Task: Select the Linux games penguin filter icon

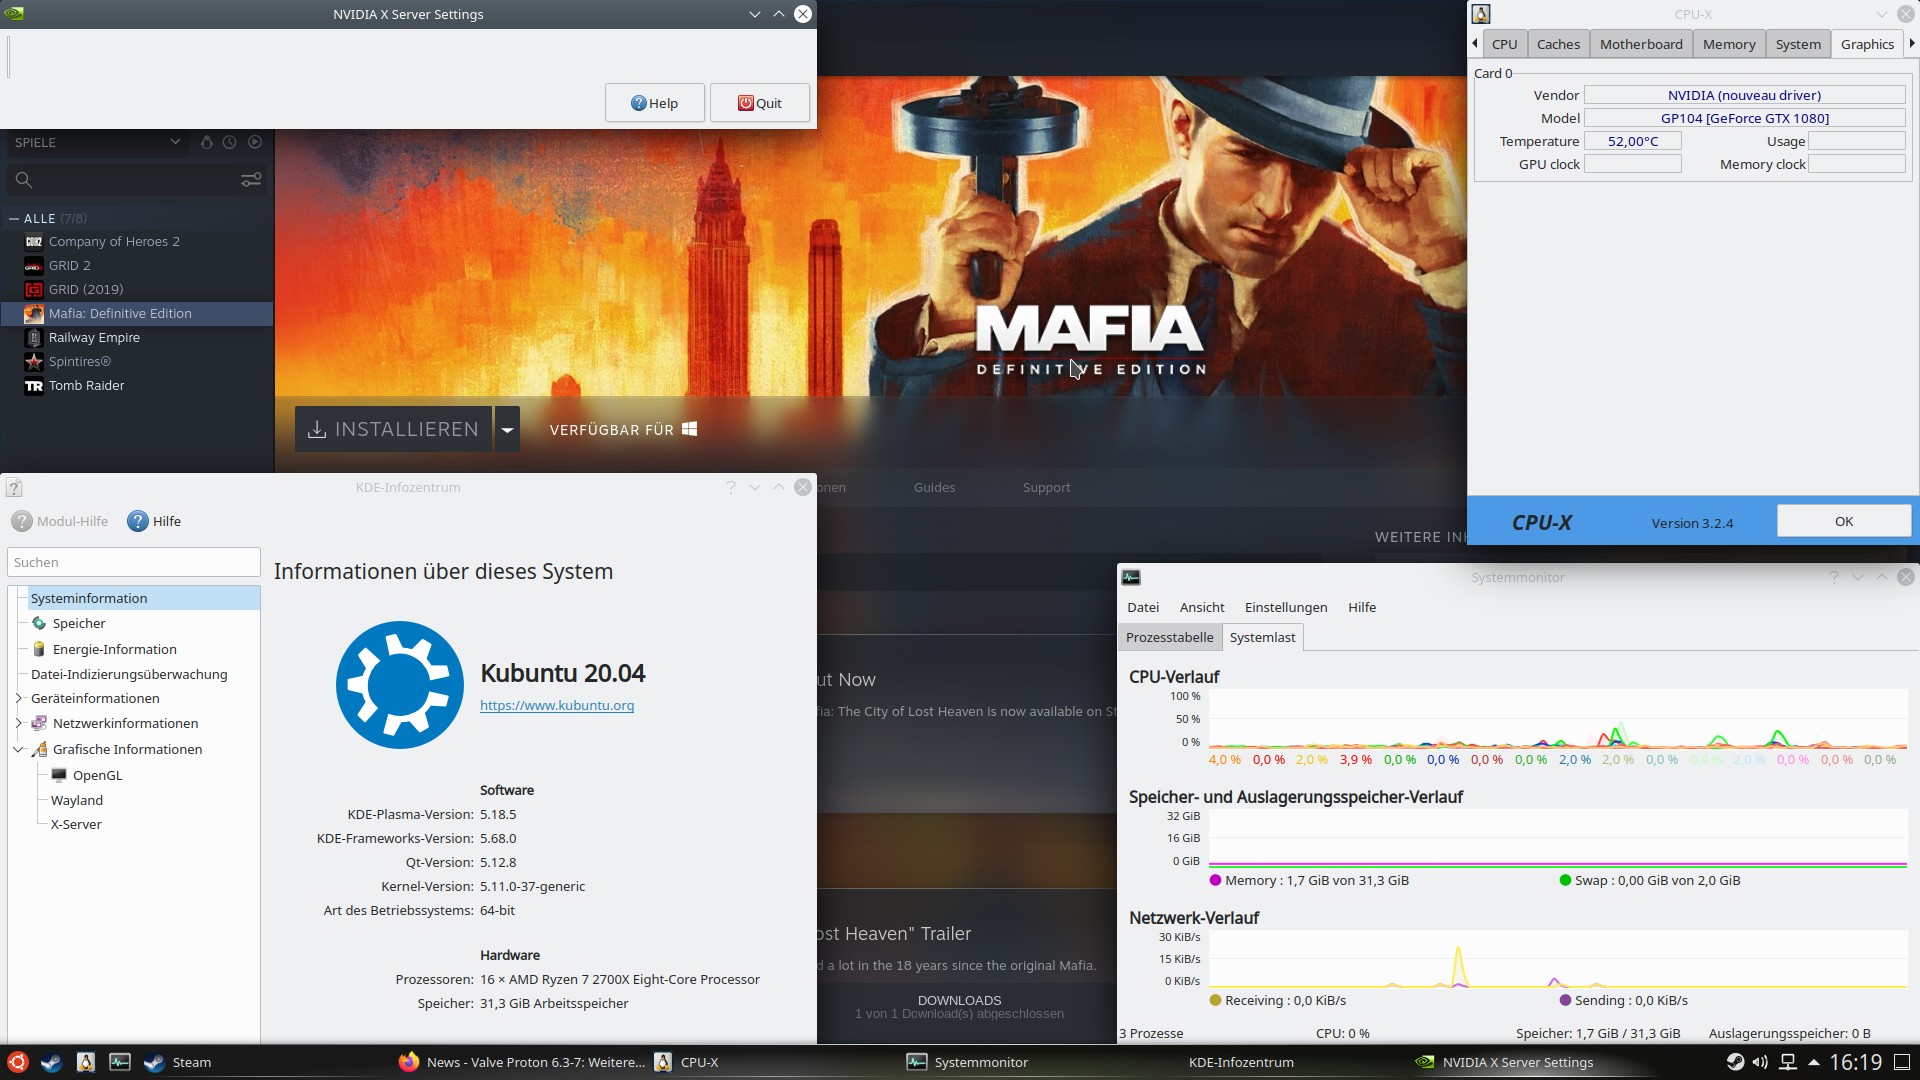Action: tap(206, 142)
